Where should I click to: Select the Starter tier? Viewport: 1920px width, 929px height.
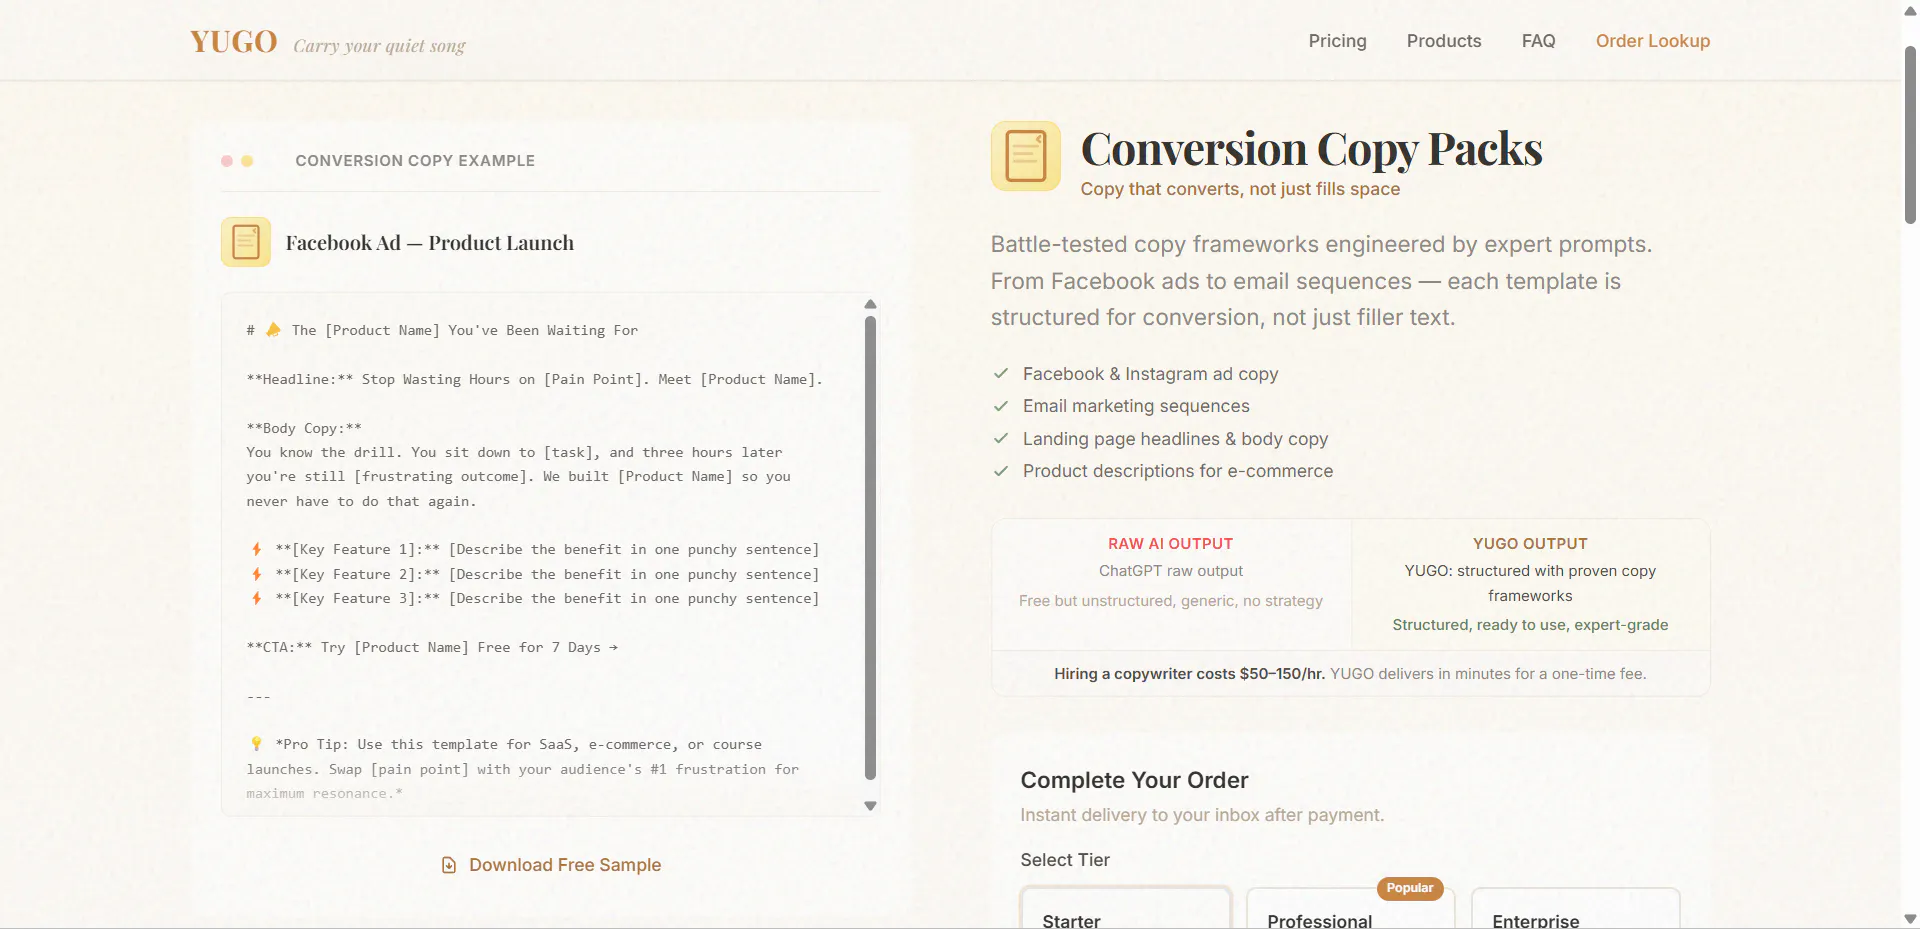[x=1125, y=908]
